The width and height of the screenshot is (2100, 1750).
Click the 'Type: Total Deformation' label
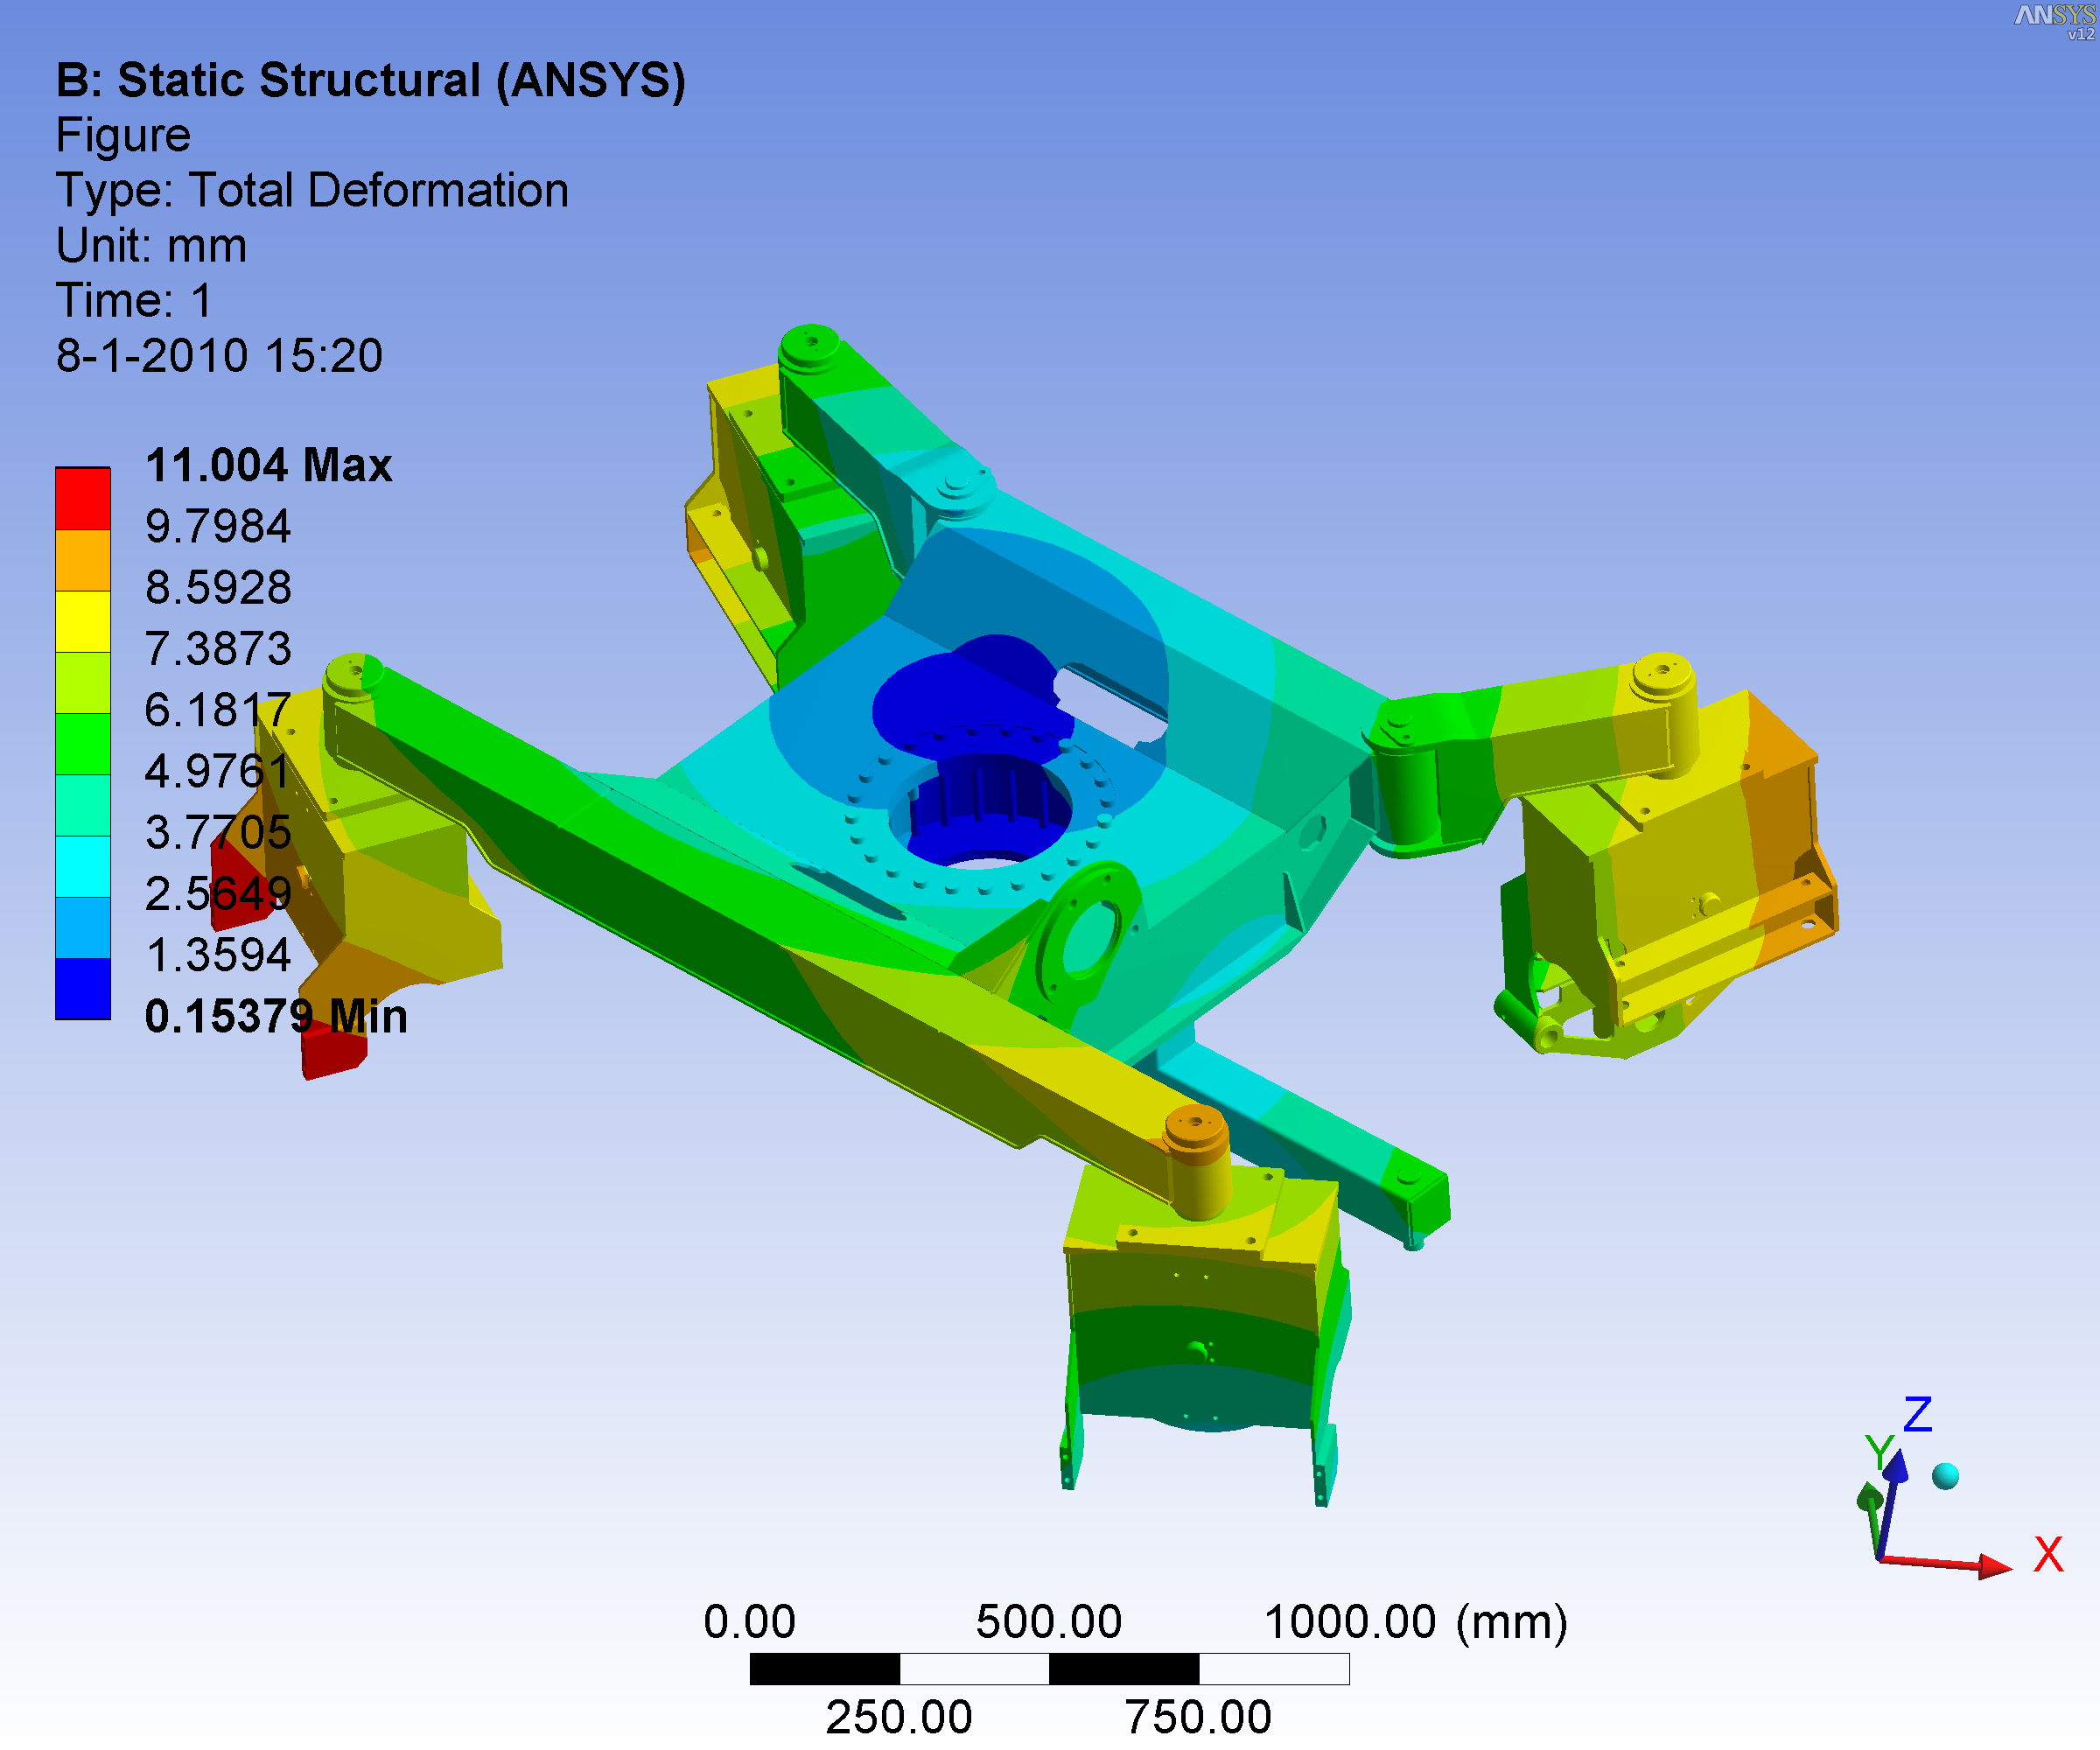point(312,190)
